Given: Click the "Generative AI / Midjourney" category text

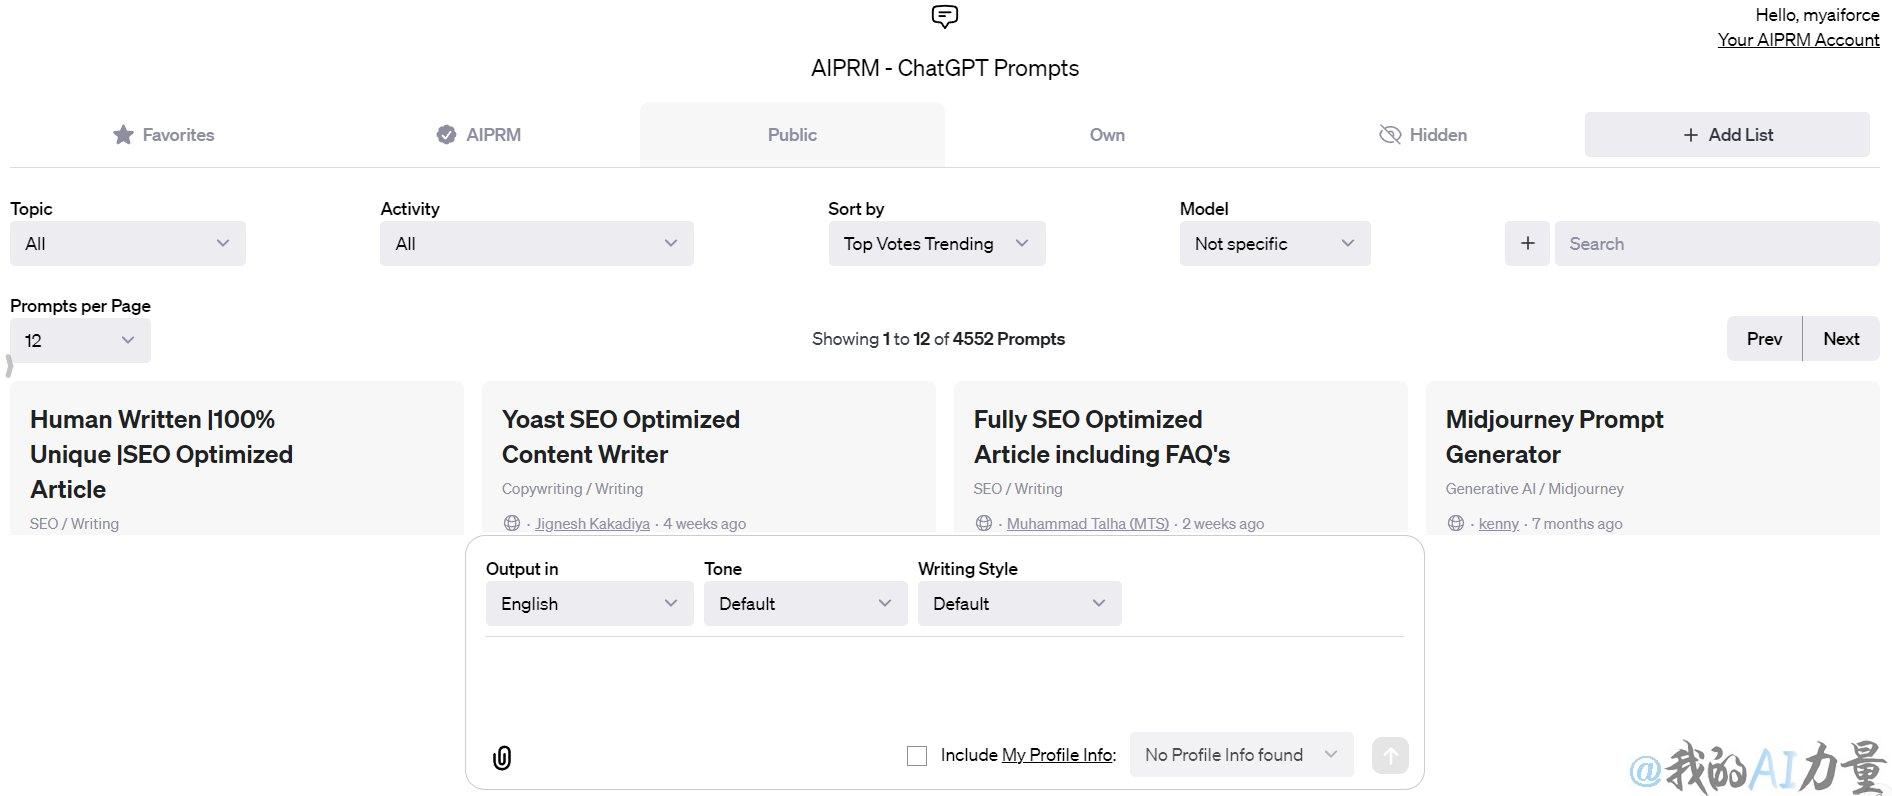Looking at the screenshot, I should coord(1534,489).
